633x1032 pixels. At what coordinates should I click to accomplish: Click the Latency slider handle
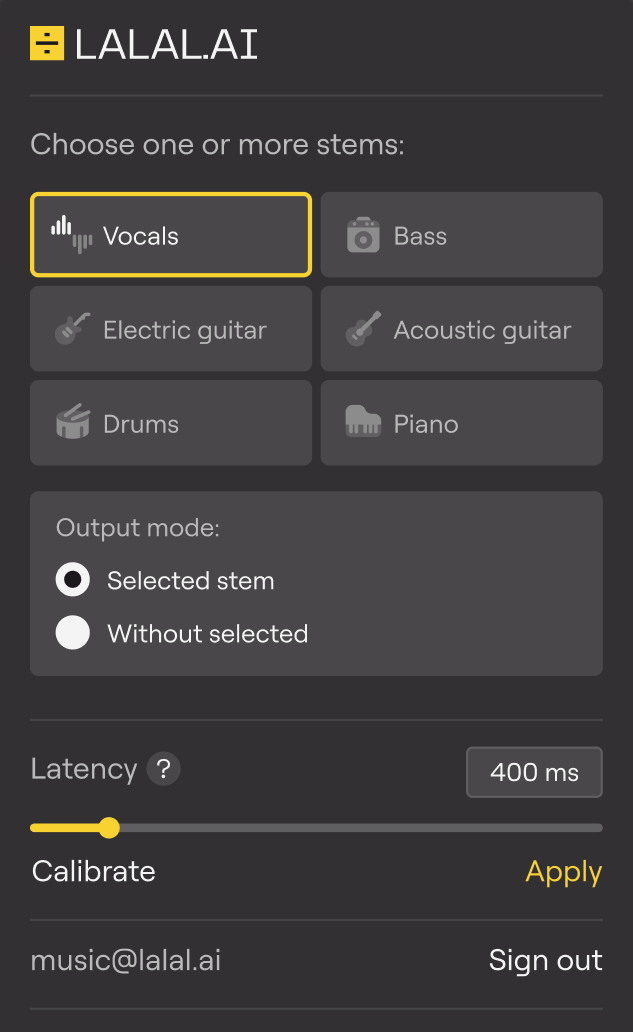click(109, 828)
